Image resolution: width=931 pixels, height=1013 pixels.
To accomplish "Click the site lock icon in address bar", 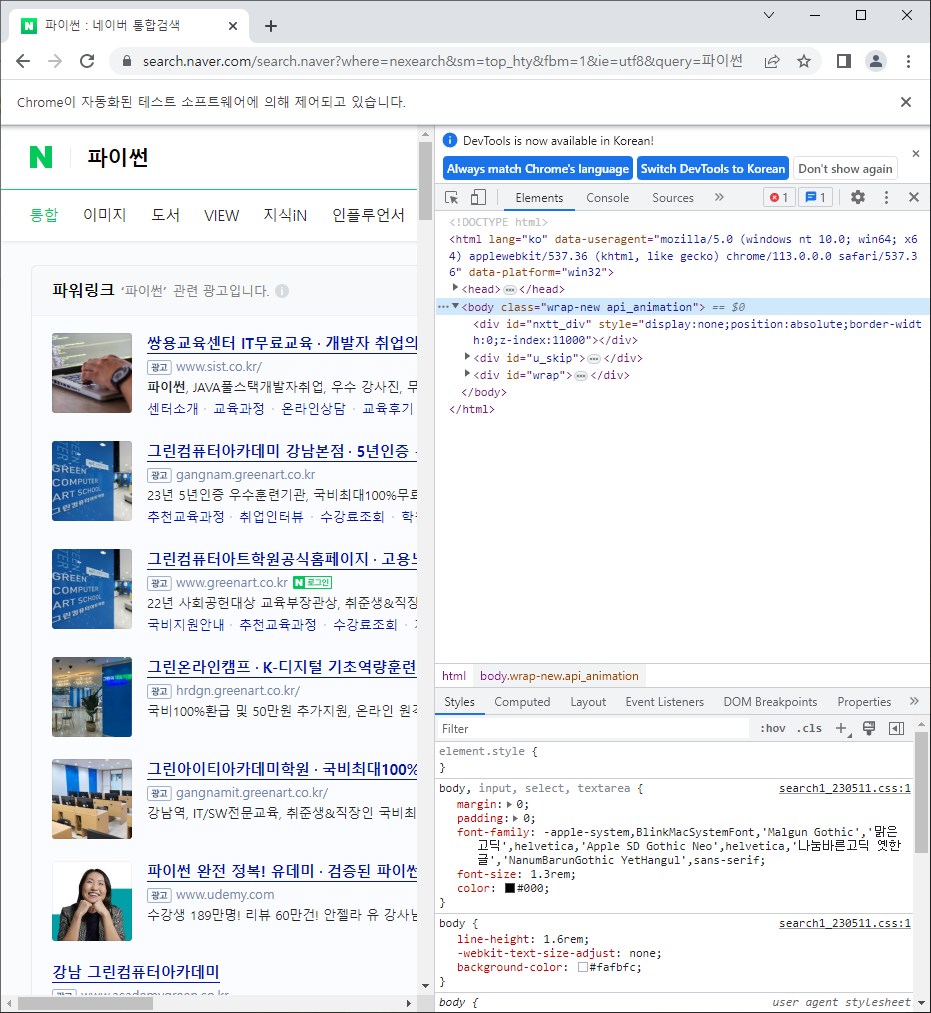I will coord(127,61).
